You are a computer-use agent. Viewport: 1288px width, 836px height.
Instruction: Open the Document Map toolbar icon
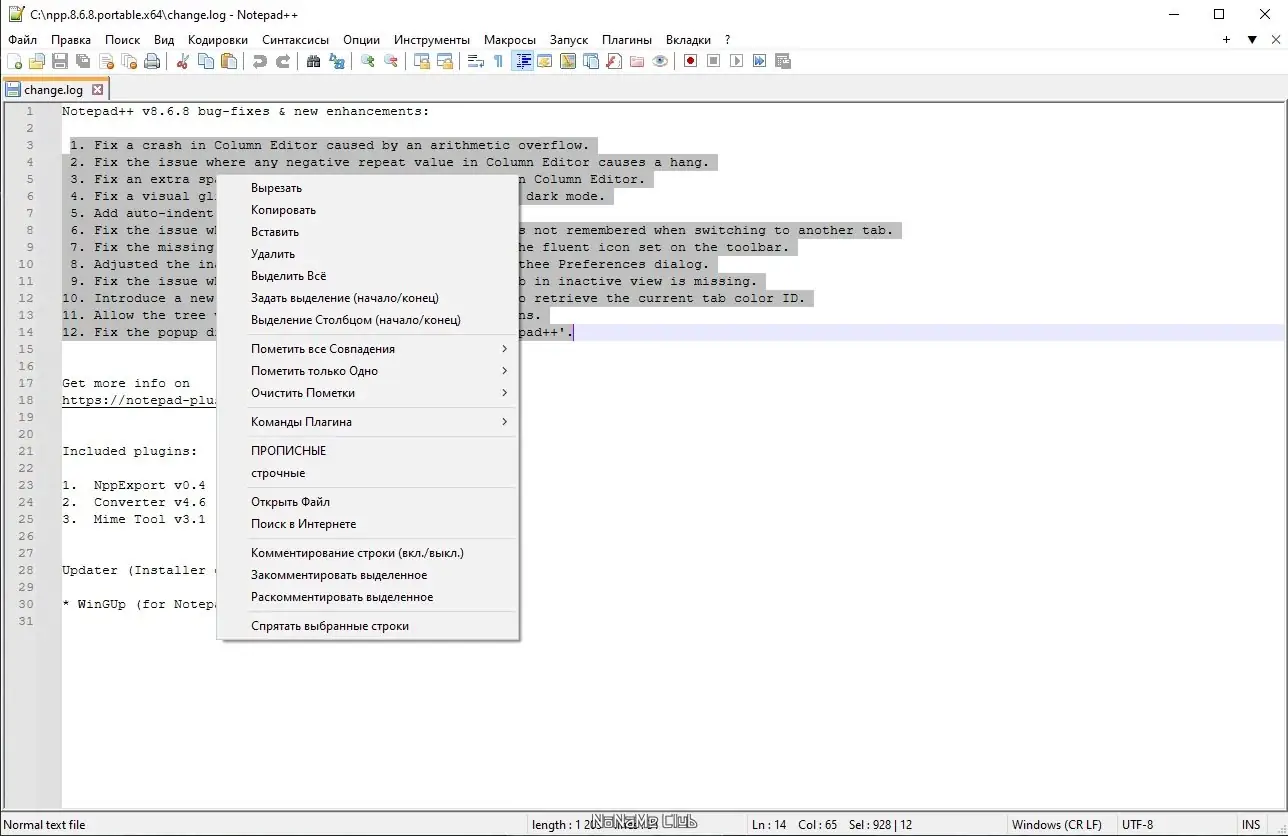pyautogui.click(x=568, y=61)
